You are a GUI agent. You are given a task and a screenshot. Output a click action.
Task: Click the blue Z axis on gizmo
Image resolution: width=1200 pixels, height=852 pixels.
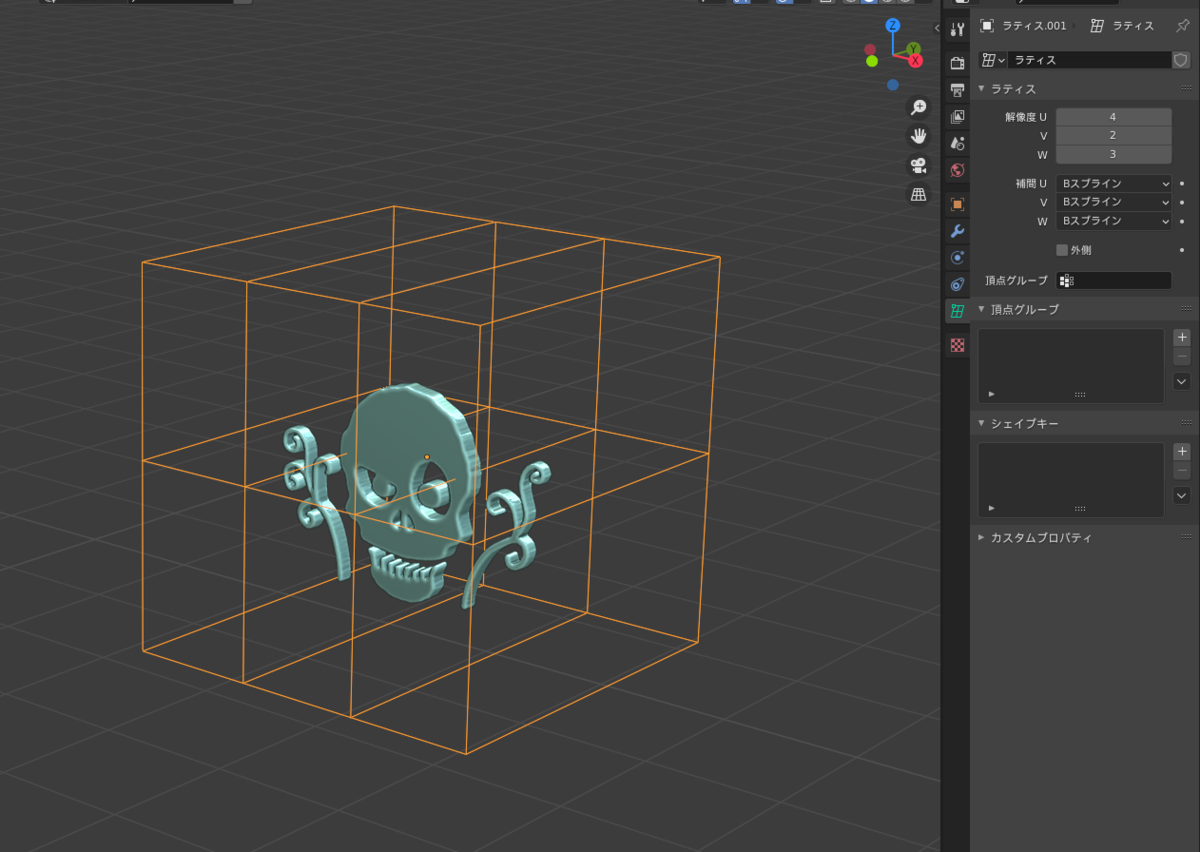(x=893, y=25)
